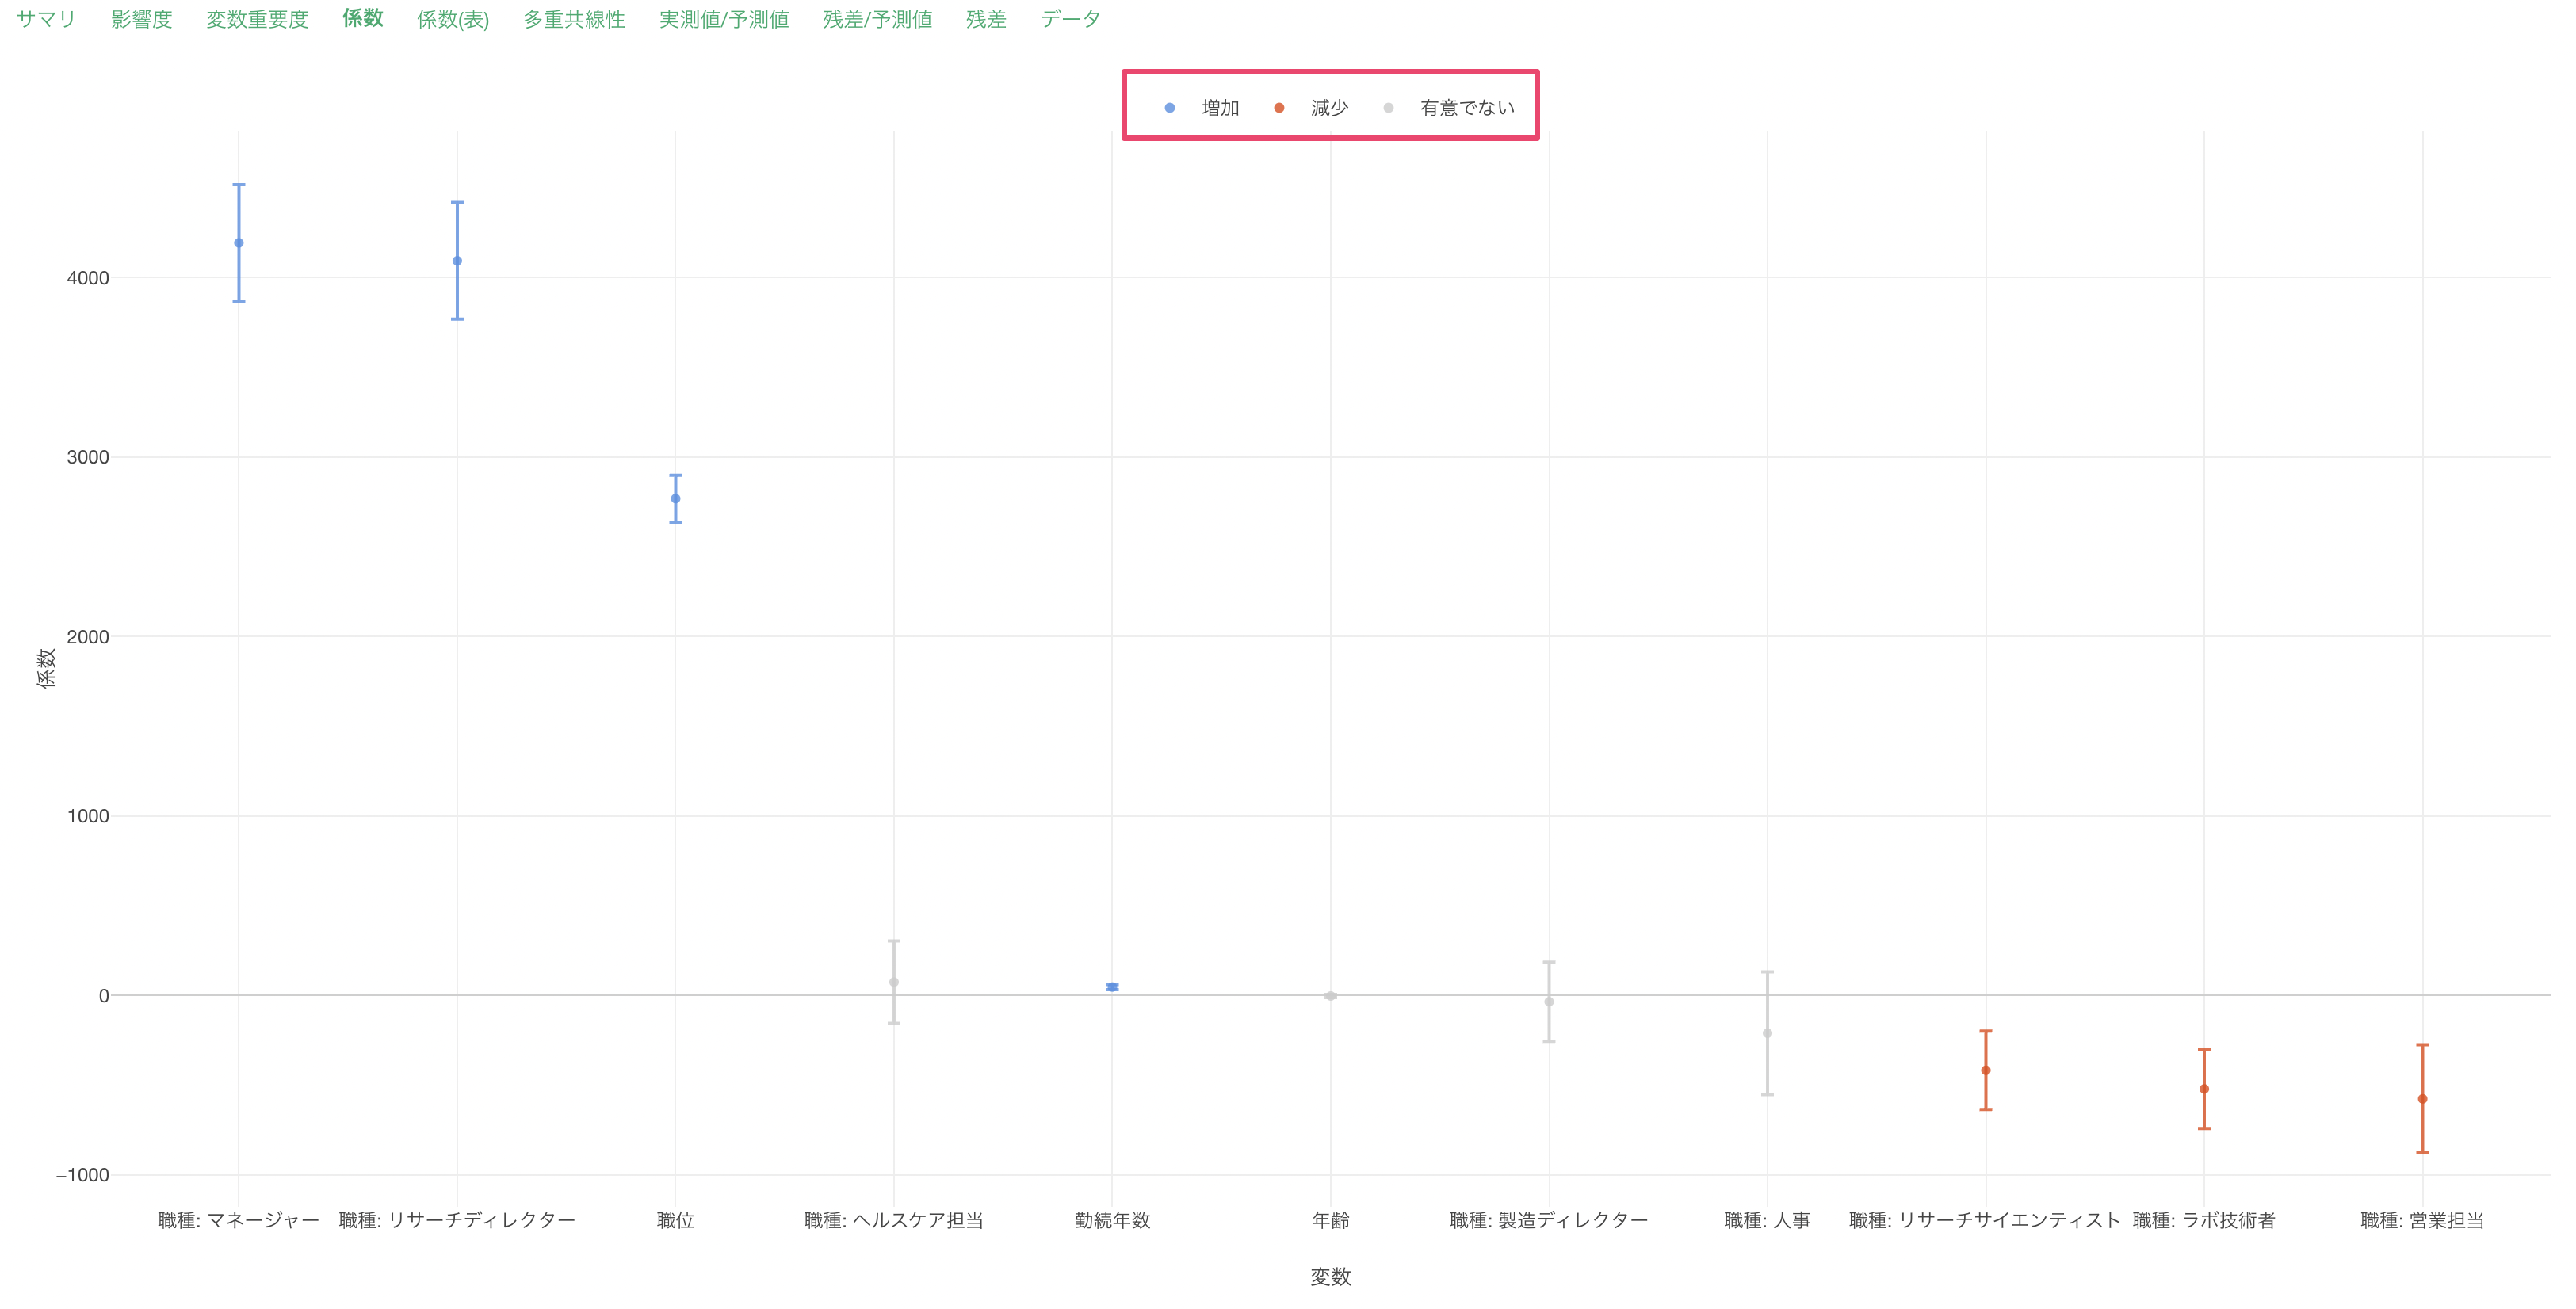Click the 職種: ラボ技術者 coefficient point

(x=2204, y=1089)
